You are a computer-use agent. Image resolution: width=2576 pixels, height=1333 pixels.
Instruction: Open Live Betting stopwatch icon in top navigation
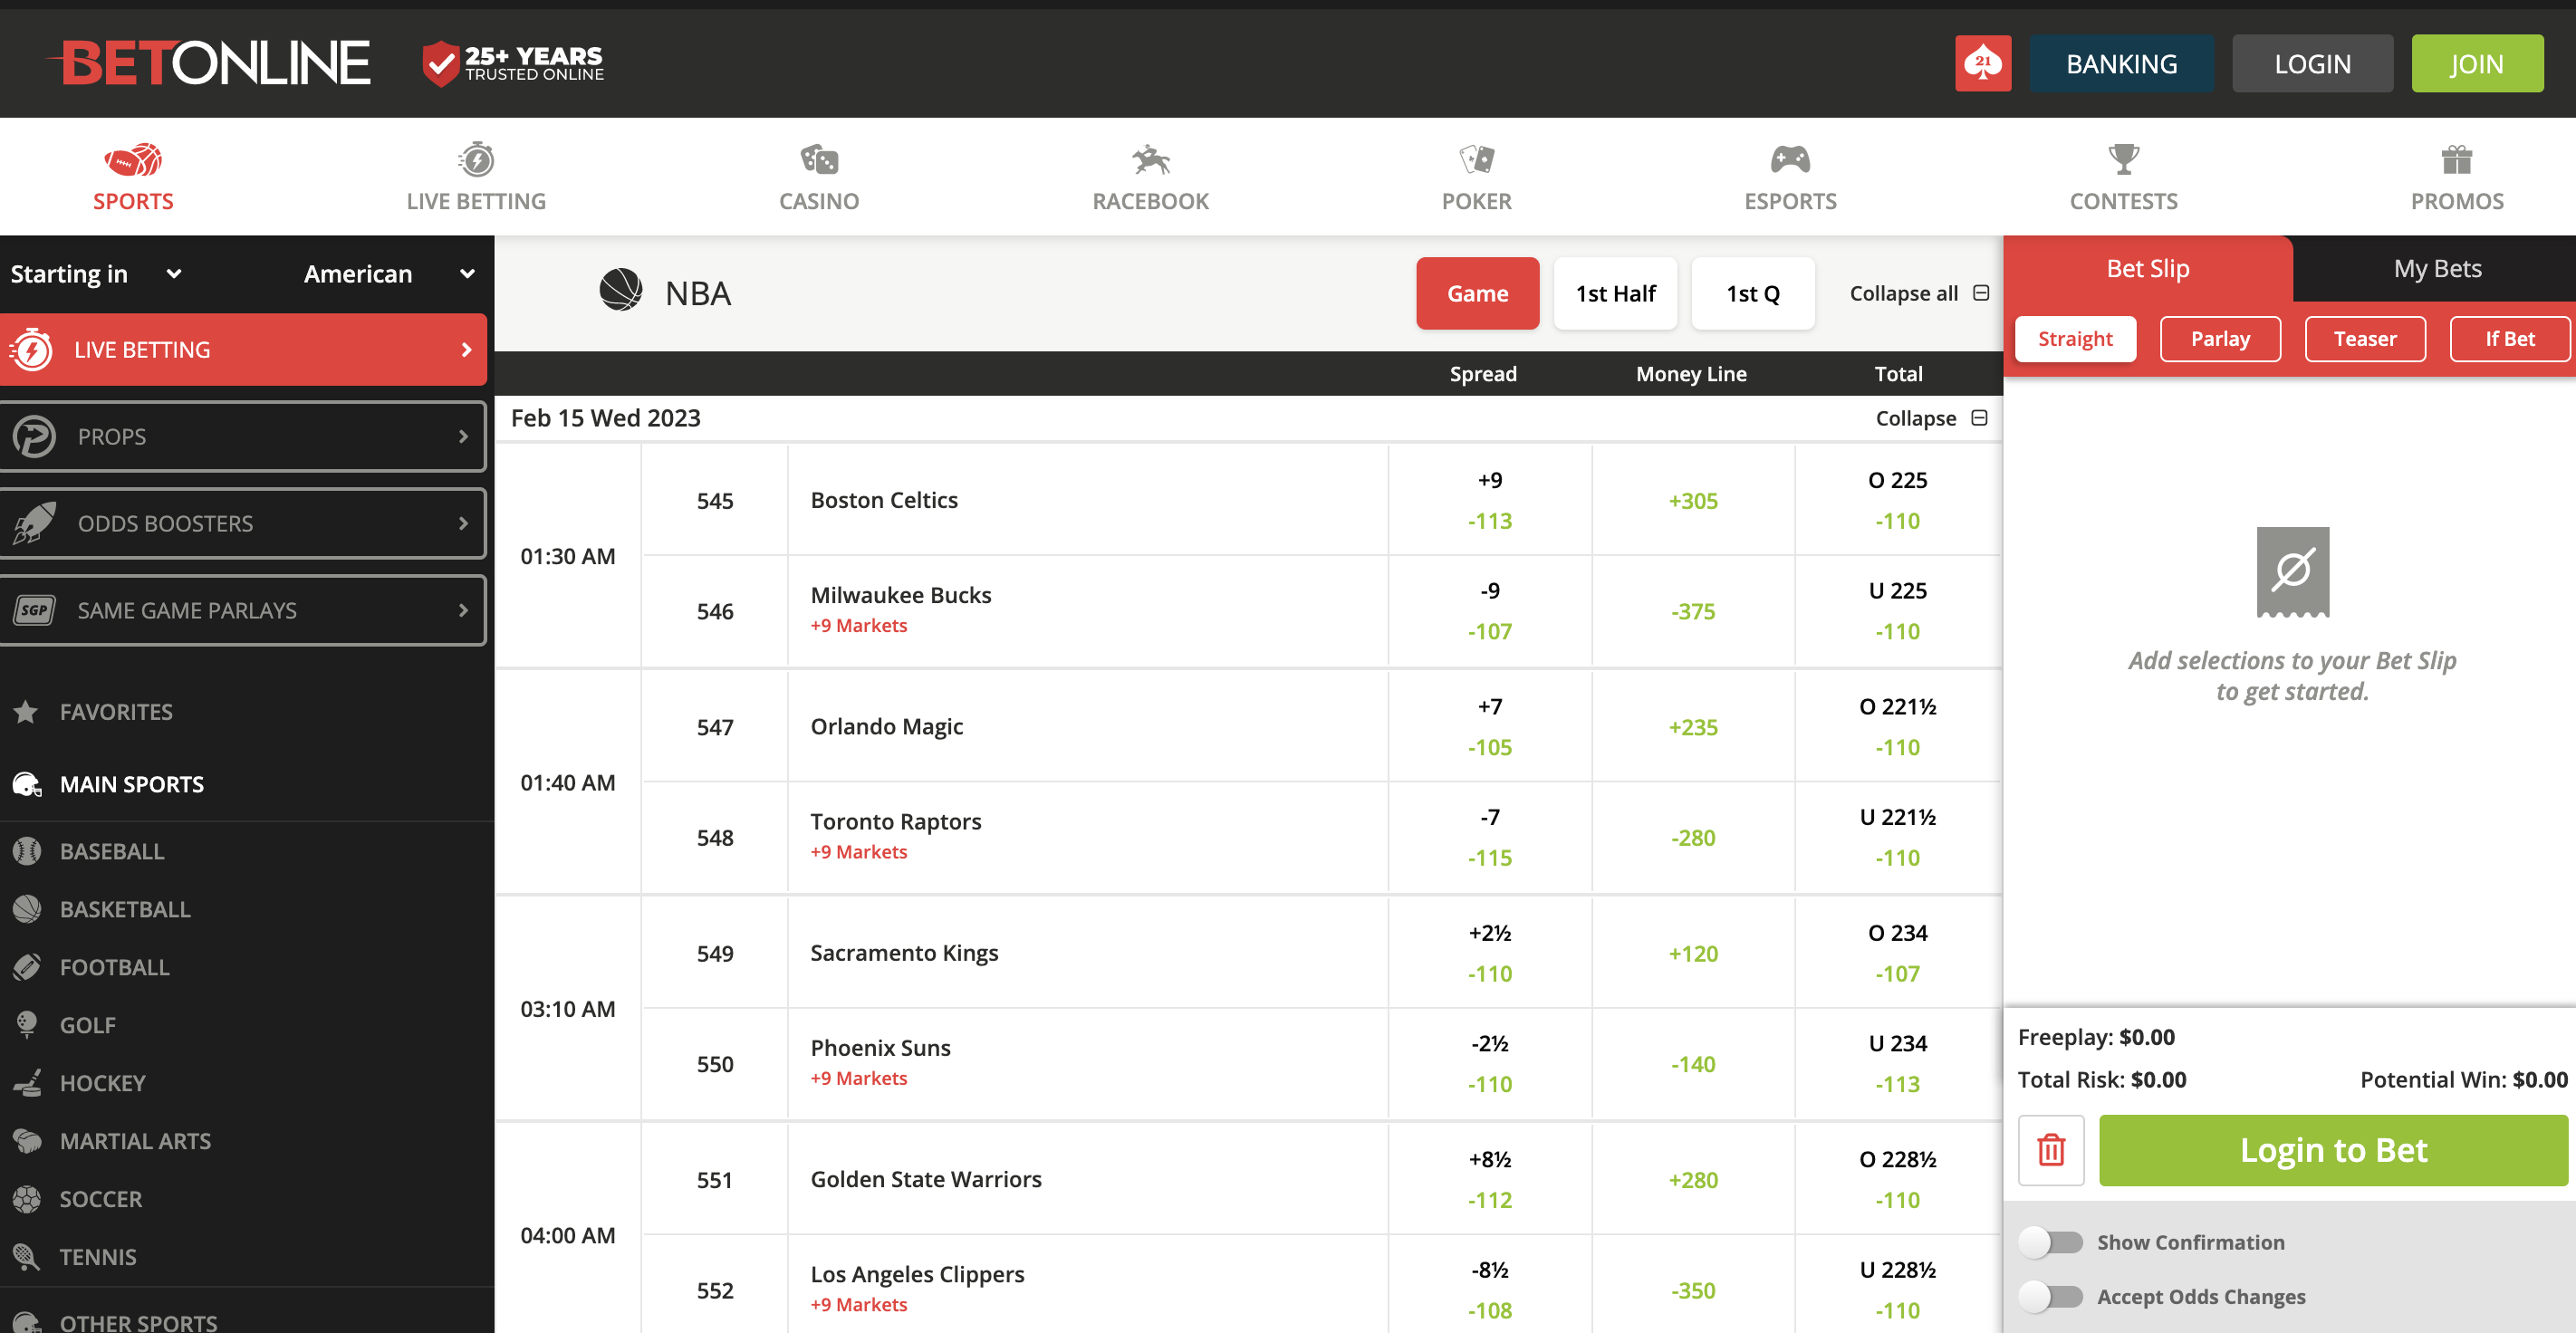coord(476,159)
